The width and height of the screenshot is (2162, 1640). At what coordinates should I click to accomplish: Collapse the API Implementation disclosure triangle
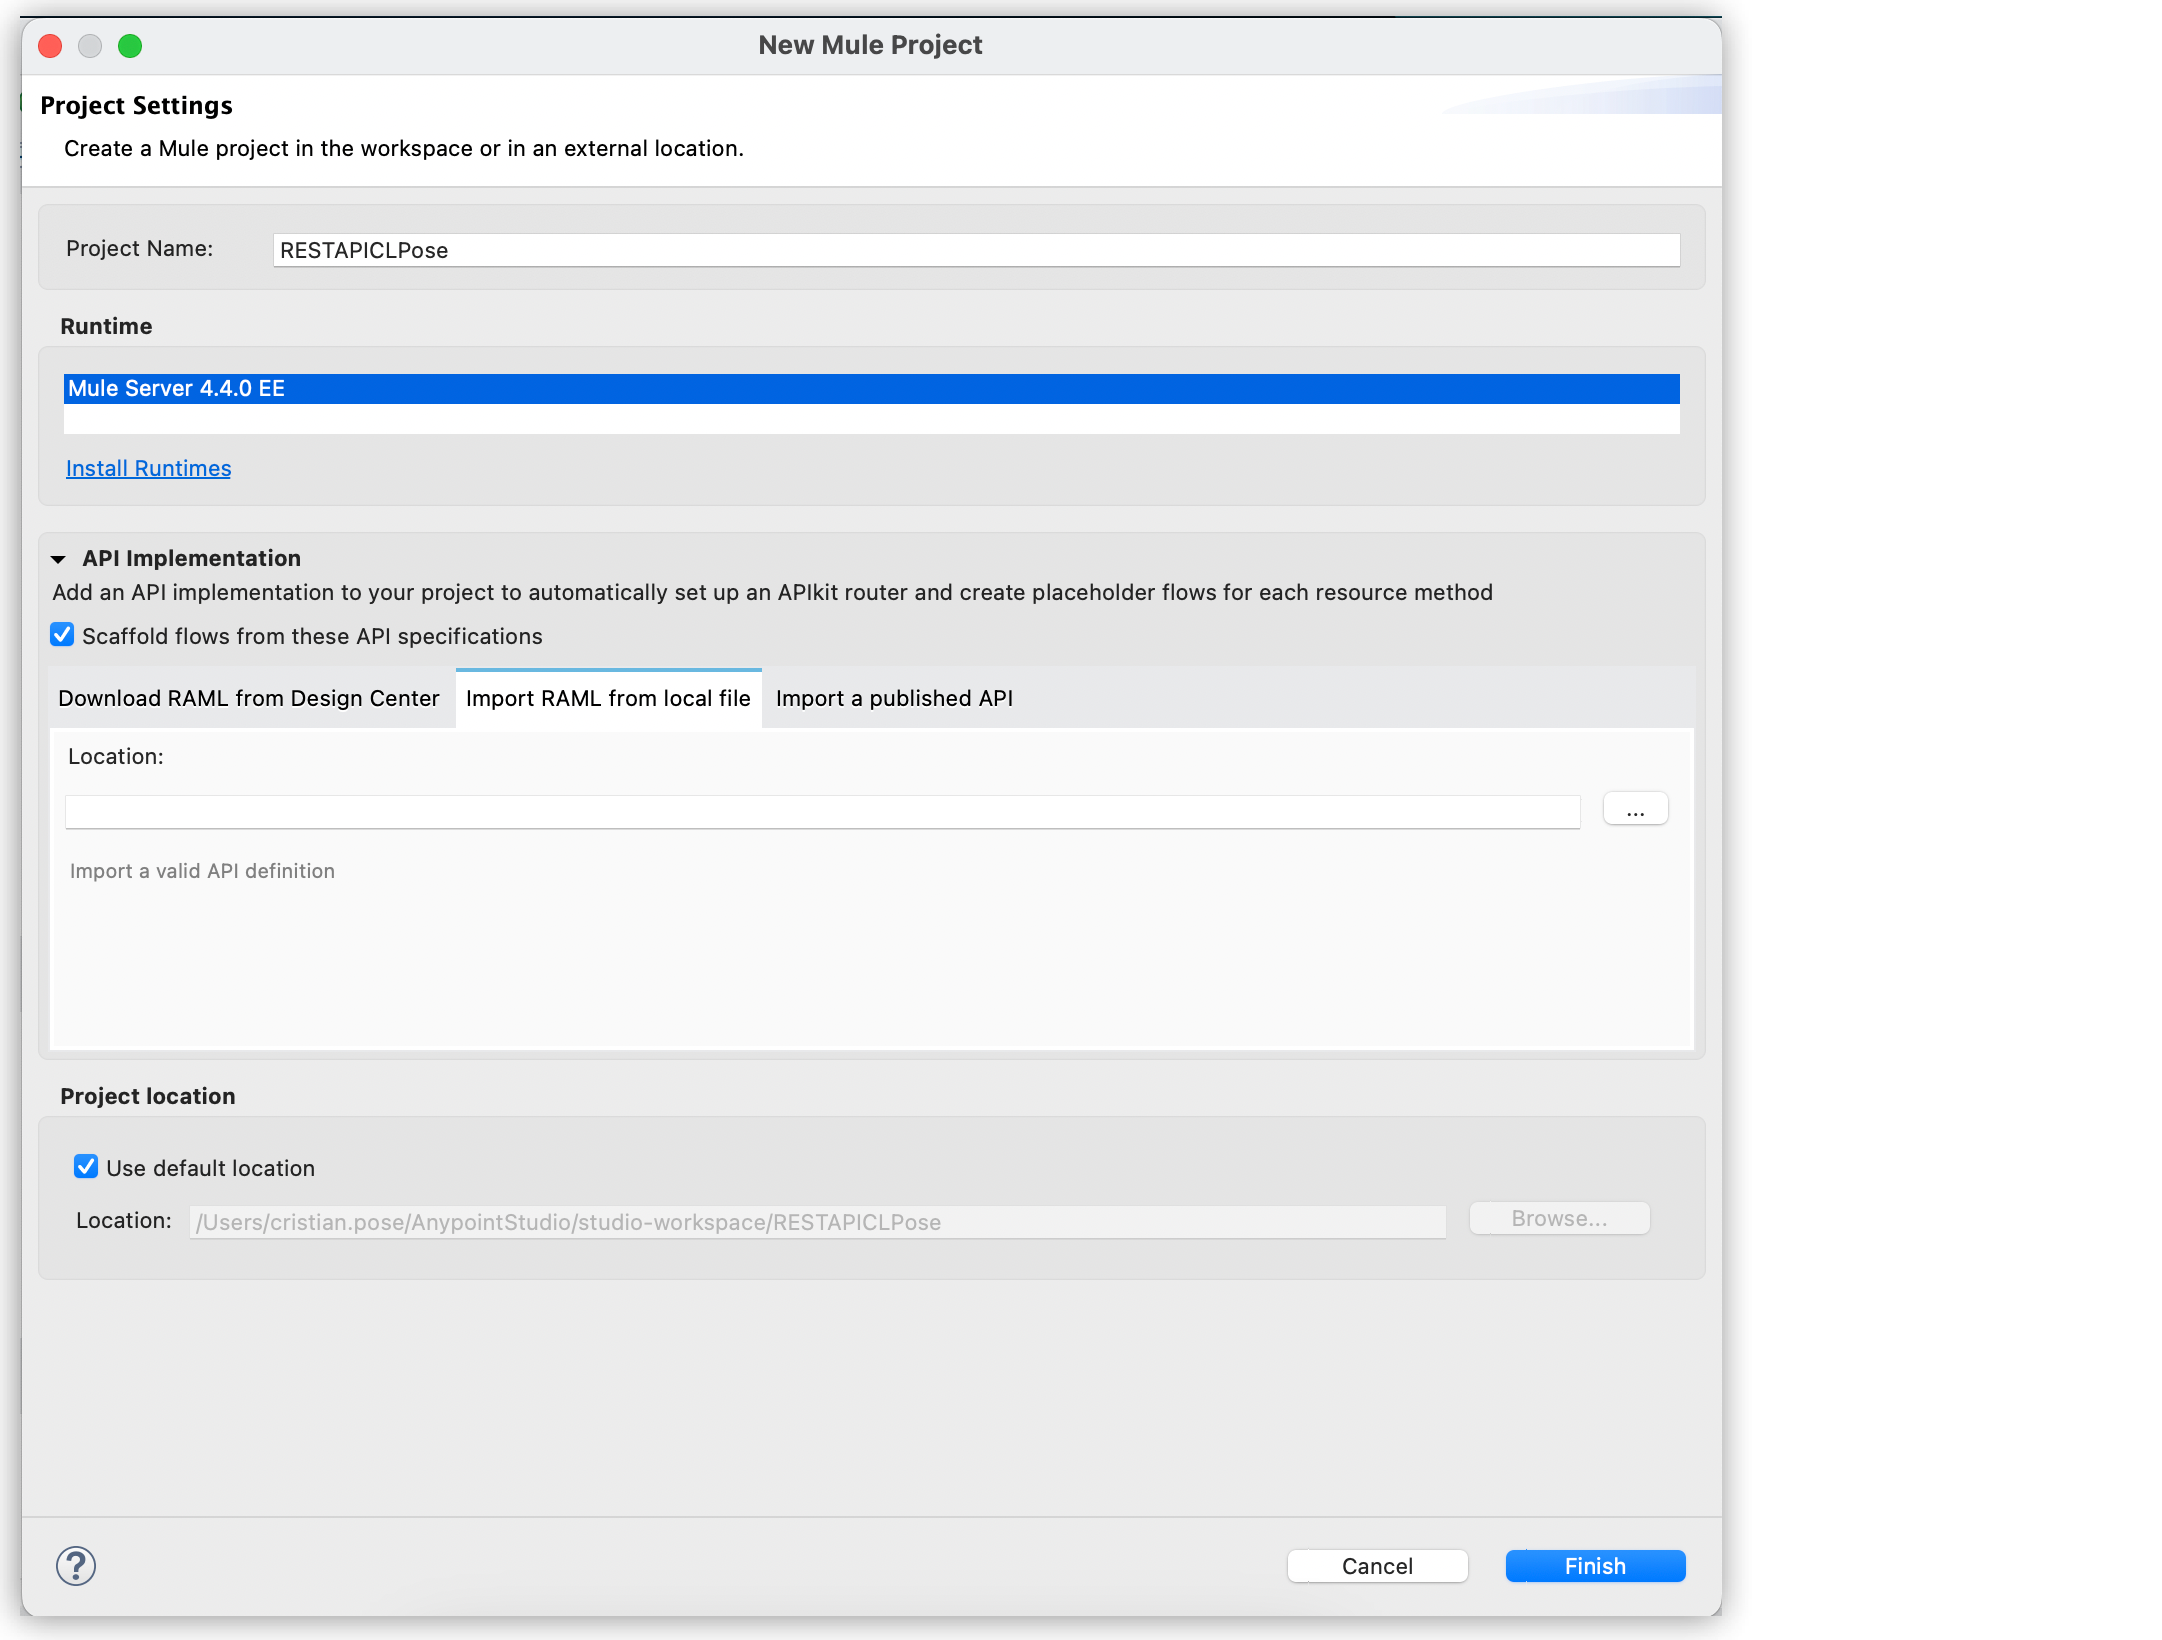pyautogui.click(x=59, y=559)
